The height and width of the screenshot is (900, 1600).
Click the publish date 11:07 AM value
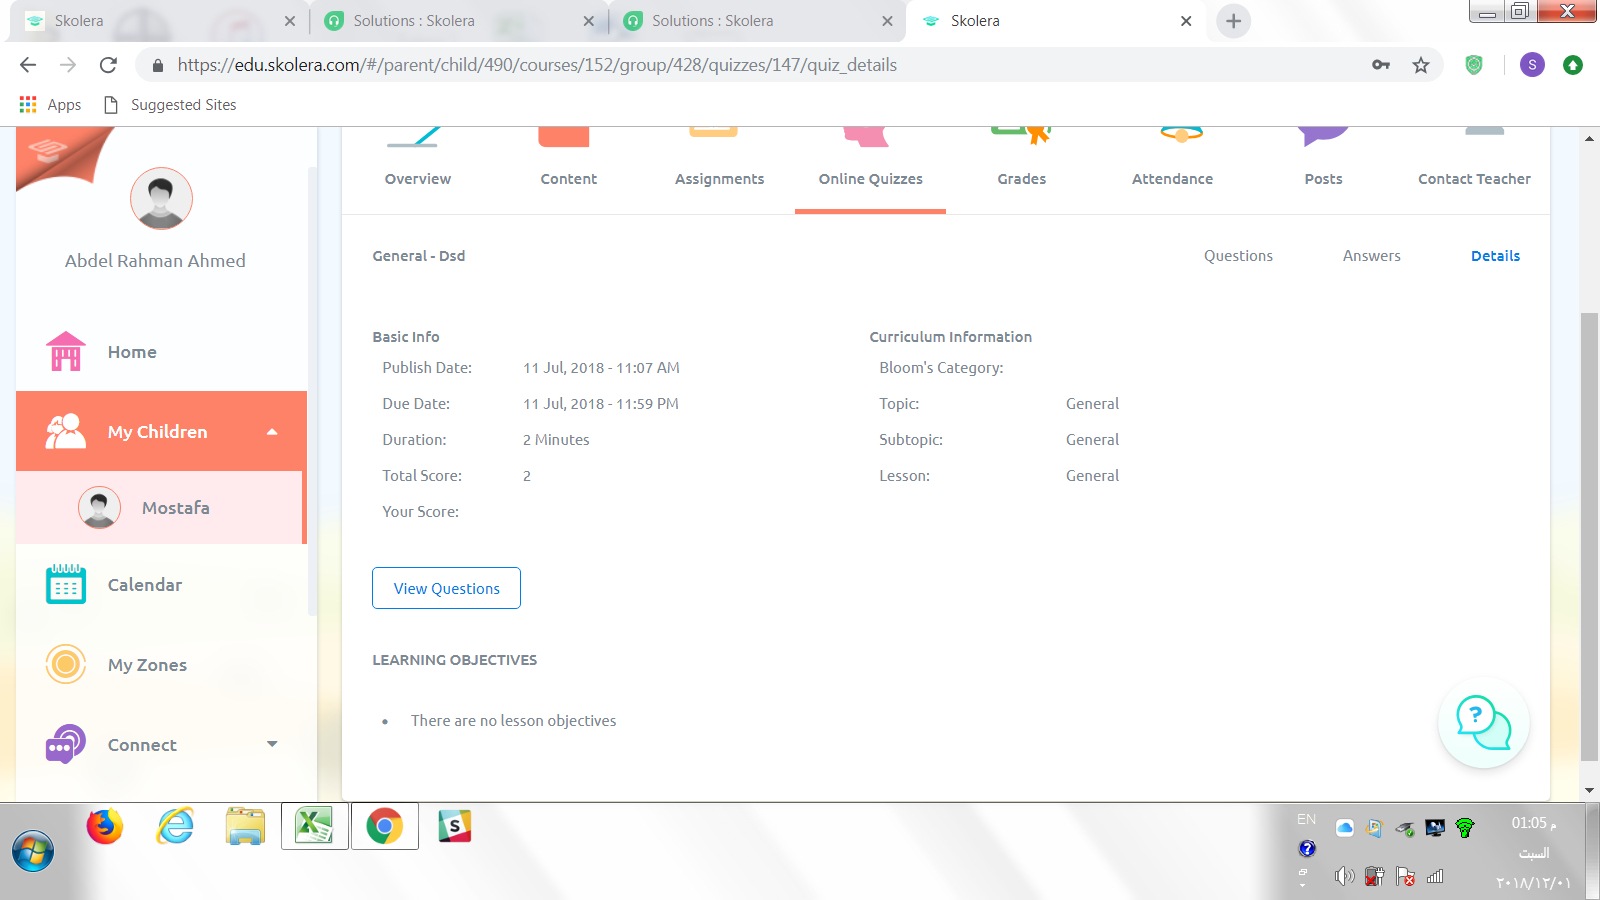[x=601, y=368]
